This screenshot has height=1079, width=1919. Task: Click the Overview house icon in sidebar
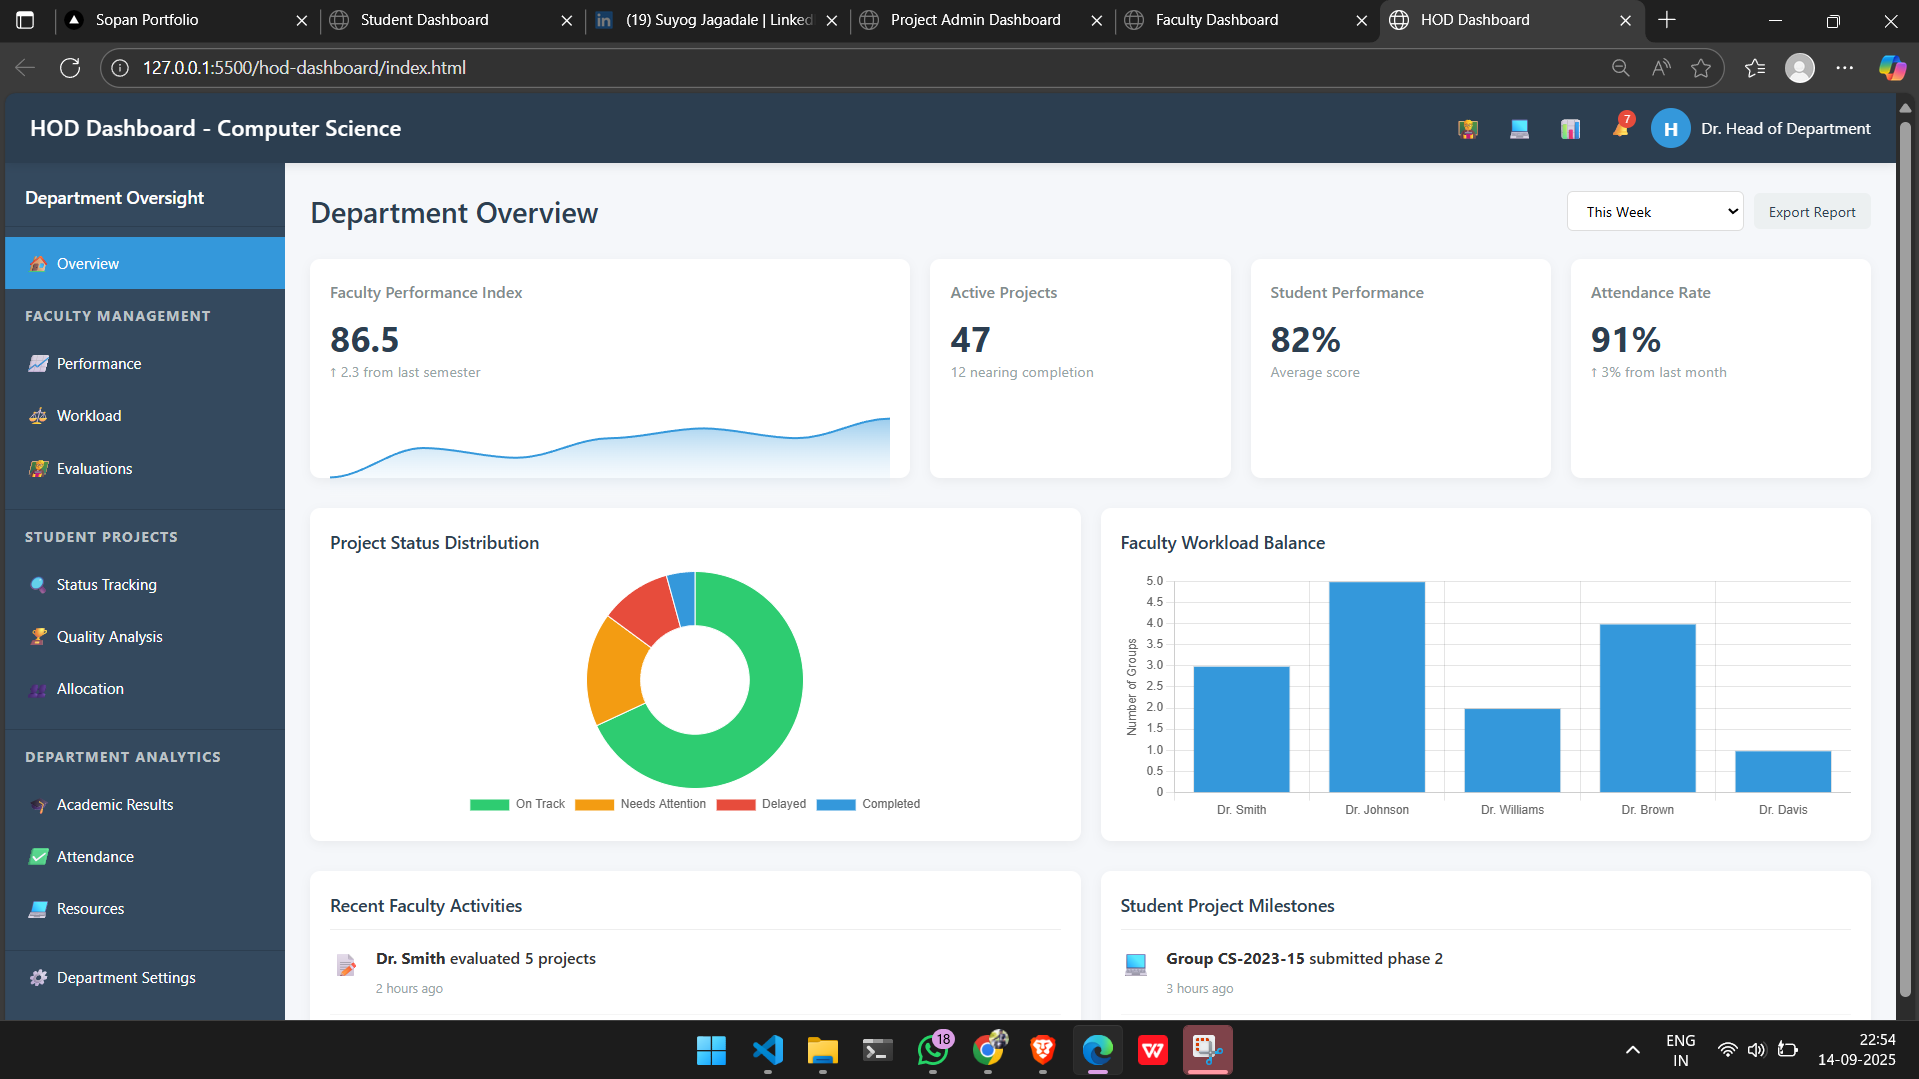click(38, 264)
